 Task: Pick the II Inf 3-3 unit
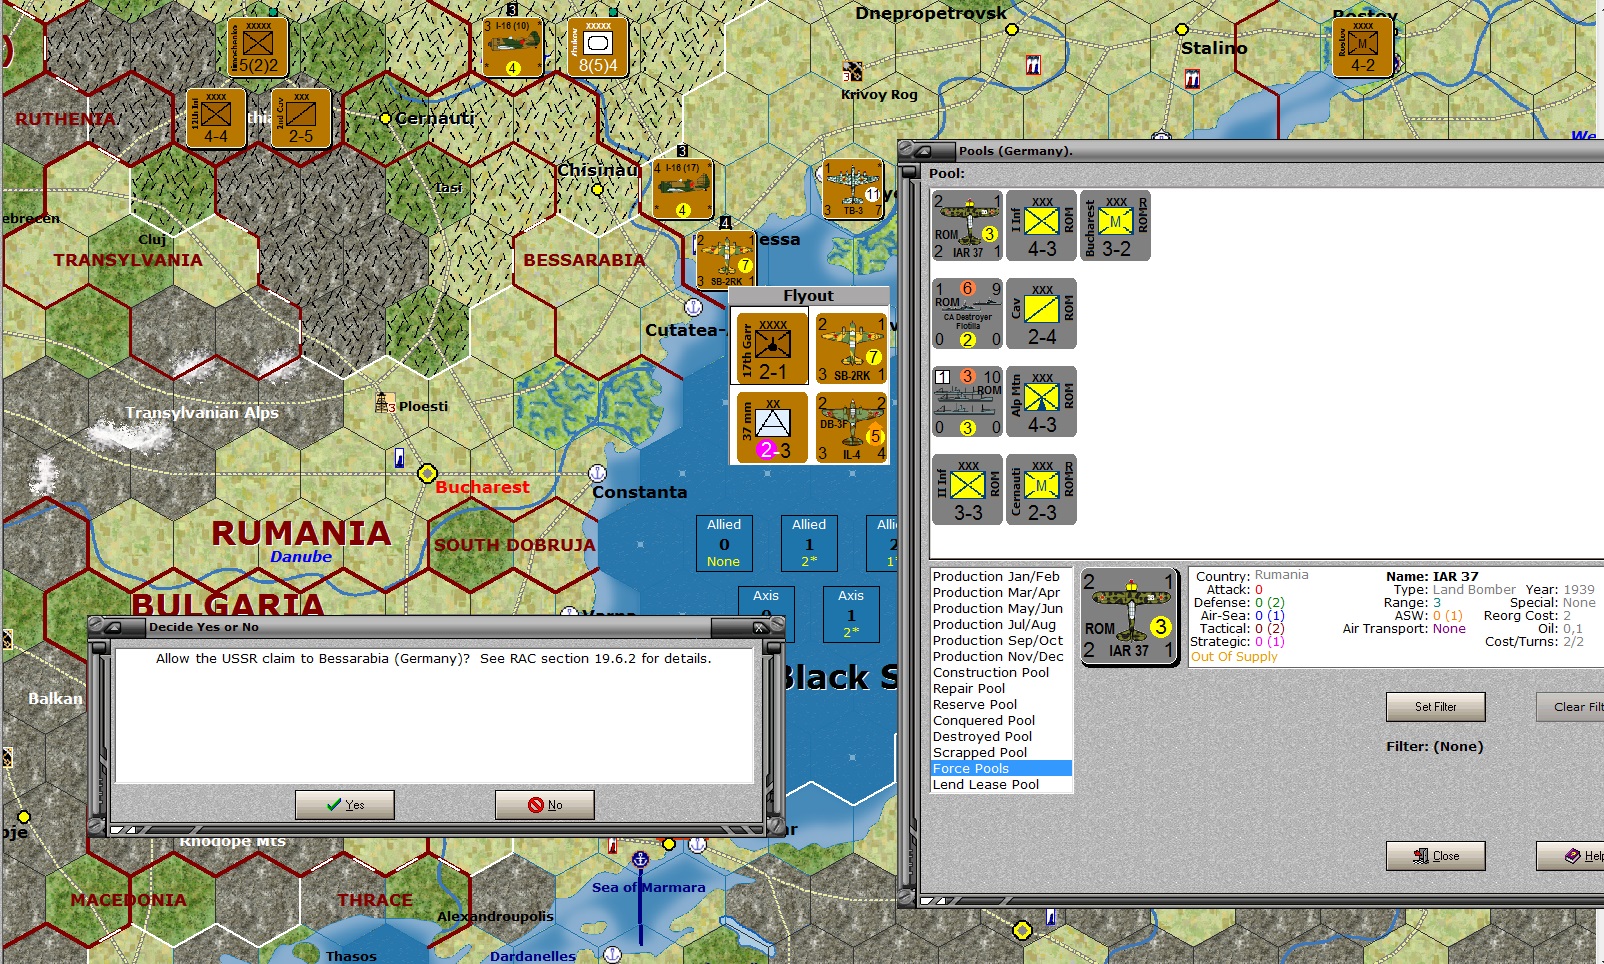click(967, 490)
